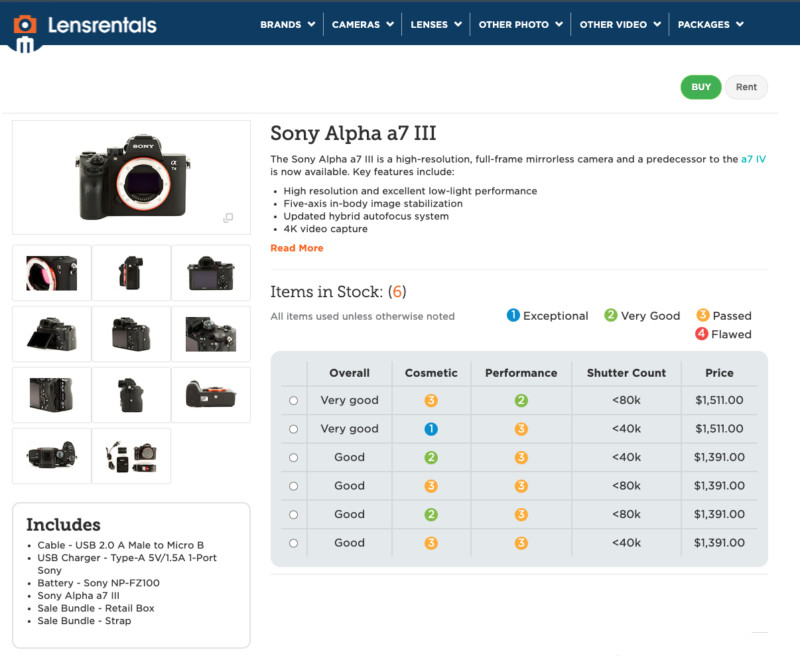Follow the a7 IV link
The height and width of the screenshot is (656, 800).
coord(753,159)
